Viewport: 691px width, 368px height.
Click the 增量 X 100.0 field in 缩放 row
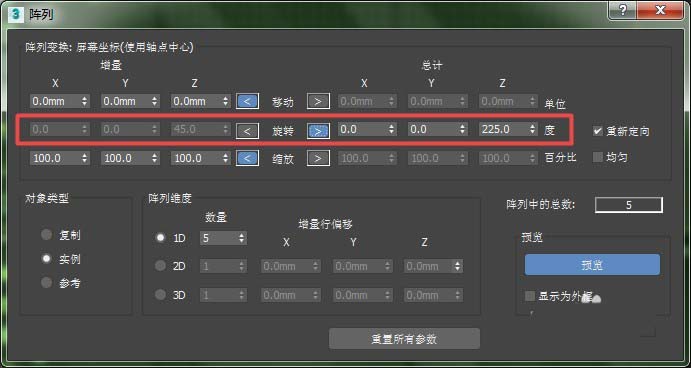(59, 158)
